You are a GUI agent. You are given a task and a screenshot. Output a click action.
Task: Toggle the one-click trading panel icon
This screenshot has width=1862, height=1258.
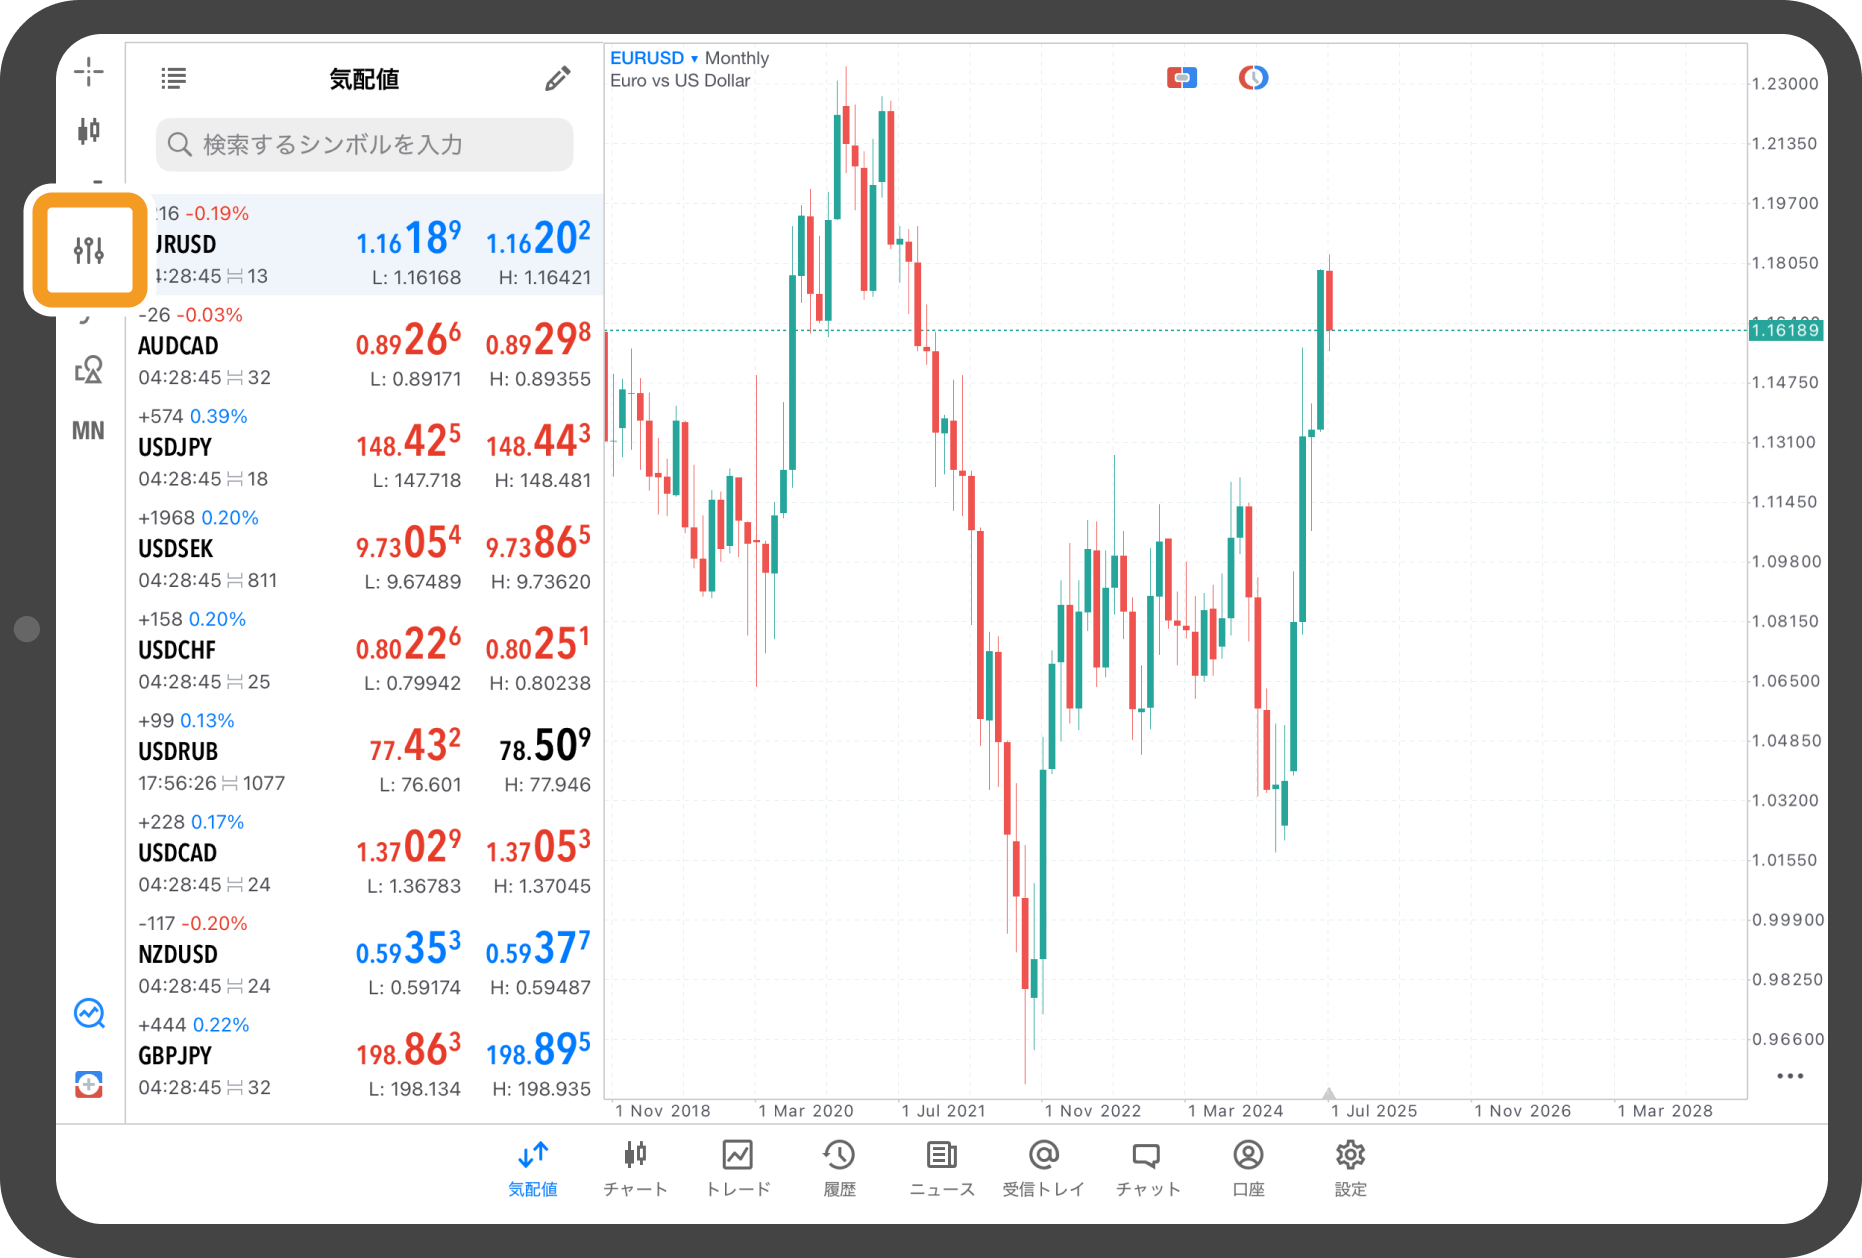tap(1181, 78)
